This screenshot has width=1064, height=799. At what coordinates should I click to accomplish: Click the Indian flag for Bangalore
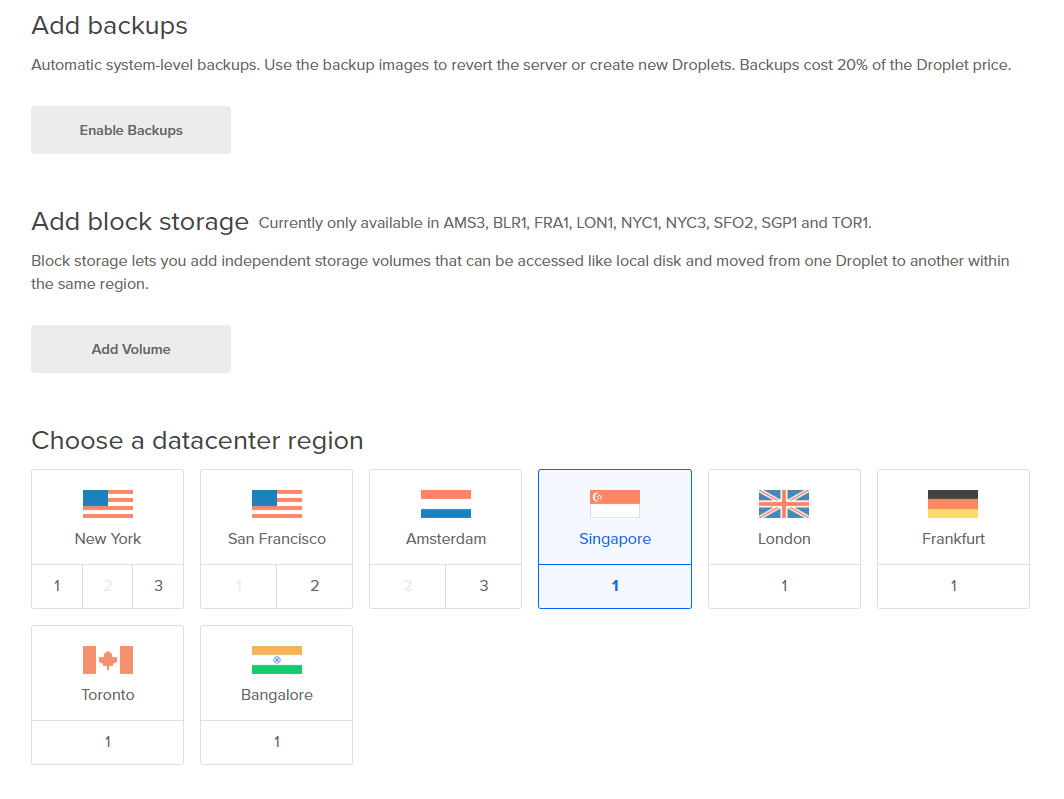point(276,660)
